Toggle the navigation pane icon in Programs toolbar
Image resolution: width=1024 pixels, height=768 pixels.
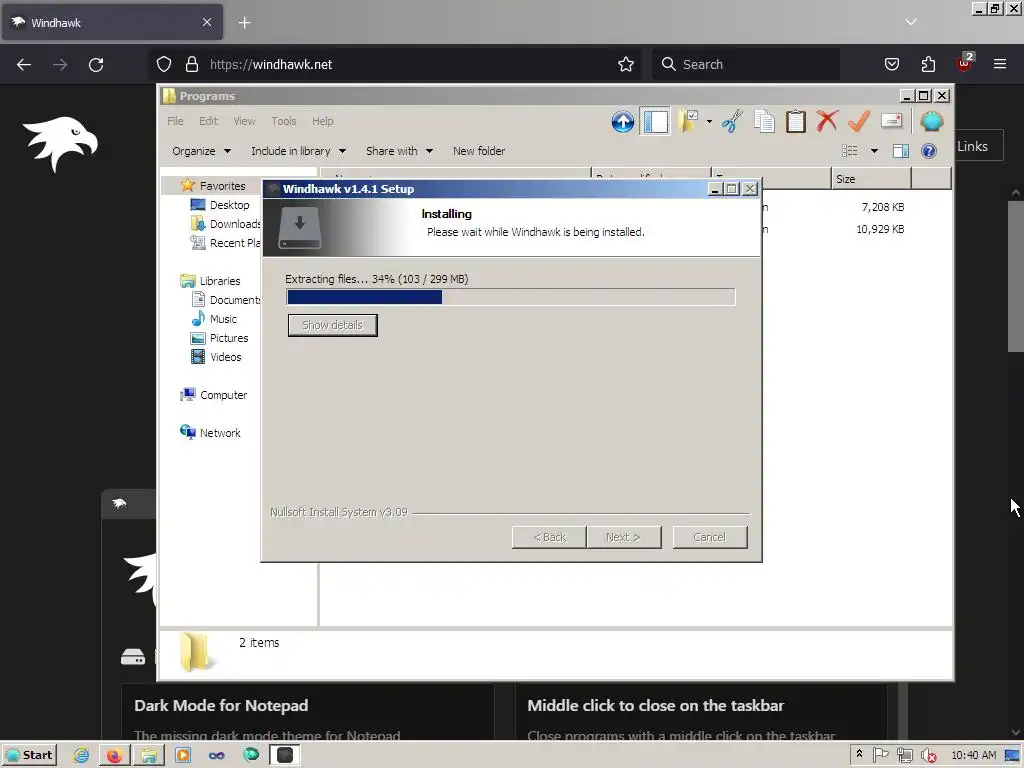[655, 121]
